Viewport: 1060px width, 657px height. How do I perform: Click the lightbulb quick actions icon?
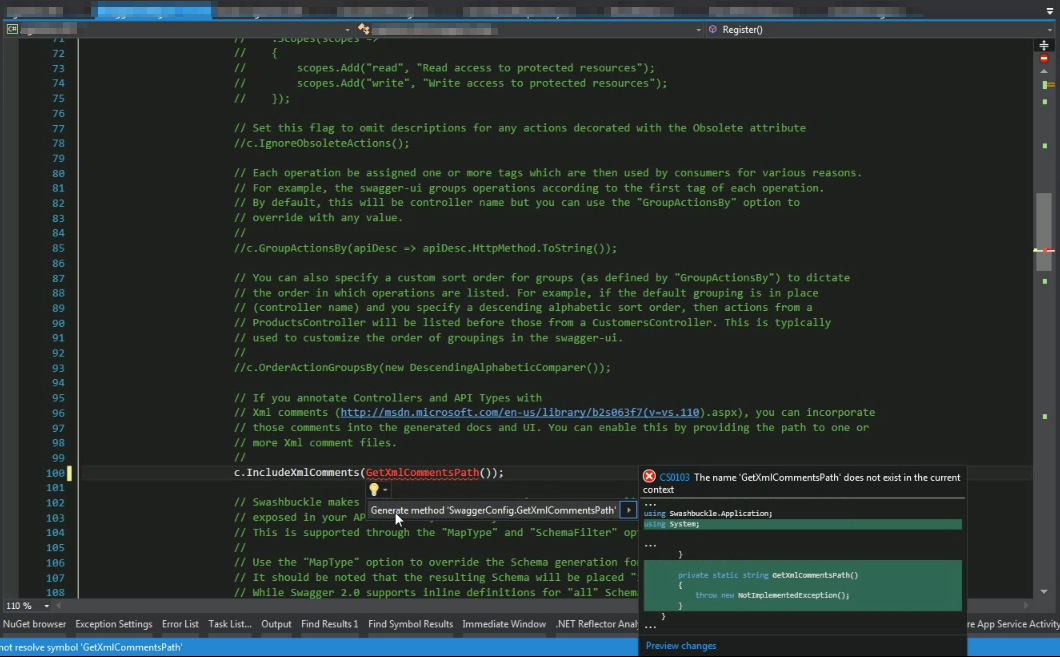coord(374,489)
